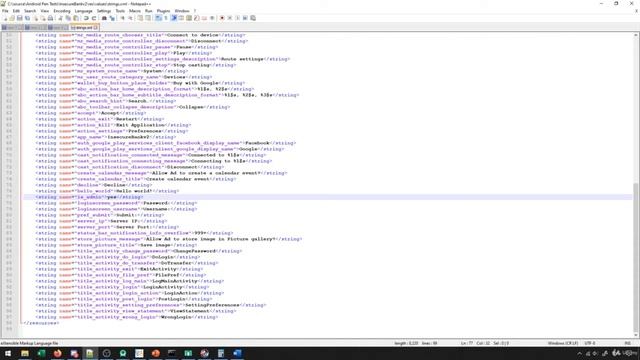Click the Stop Recording macro icon
The width and height of the screenshot is (640, 360).
click(229, 18)
